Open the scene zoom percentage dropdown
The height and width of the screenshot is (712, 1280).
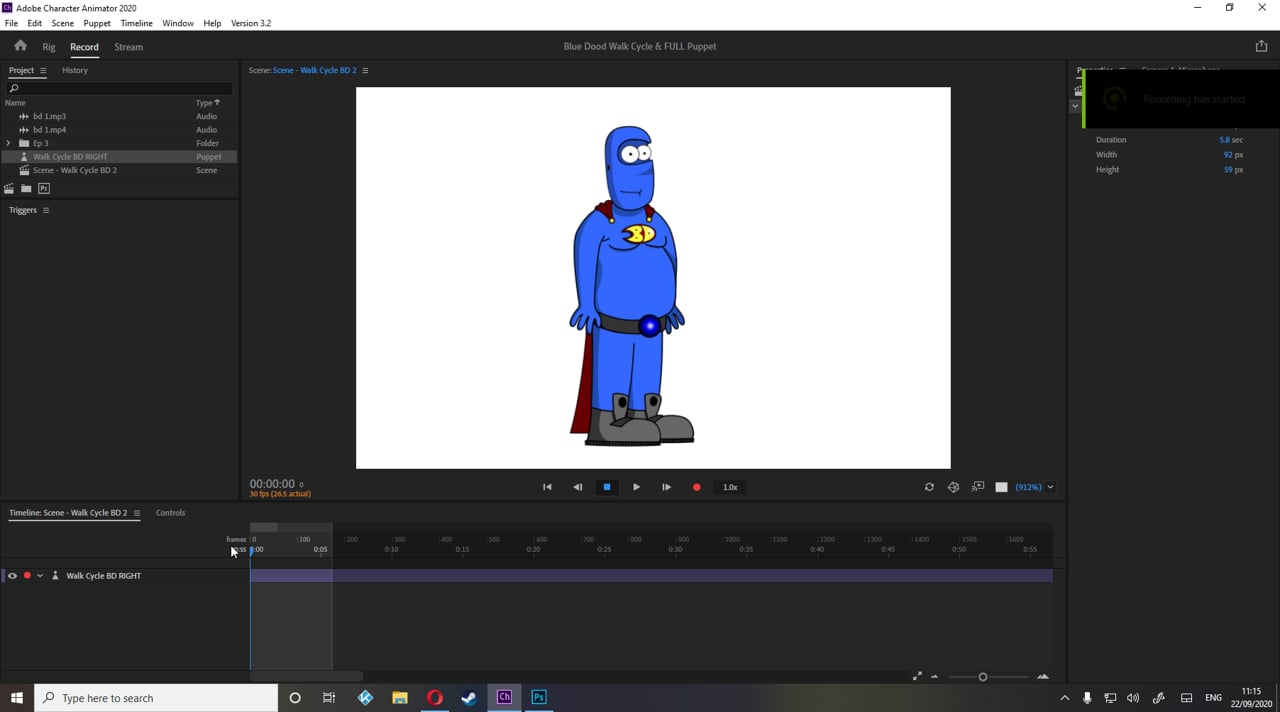pos(1035,487)
